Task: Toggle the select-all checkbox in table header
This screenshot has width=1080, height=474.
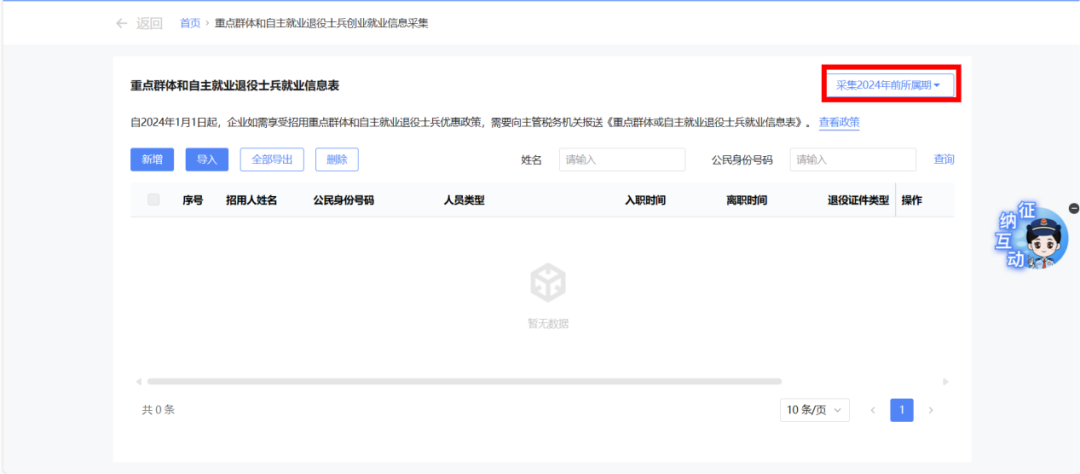Action: point(153,200)
